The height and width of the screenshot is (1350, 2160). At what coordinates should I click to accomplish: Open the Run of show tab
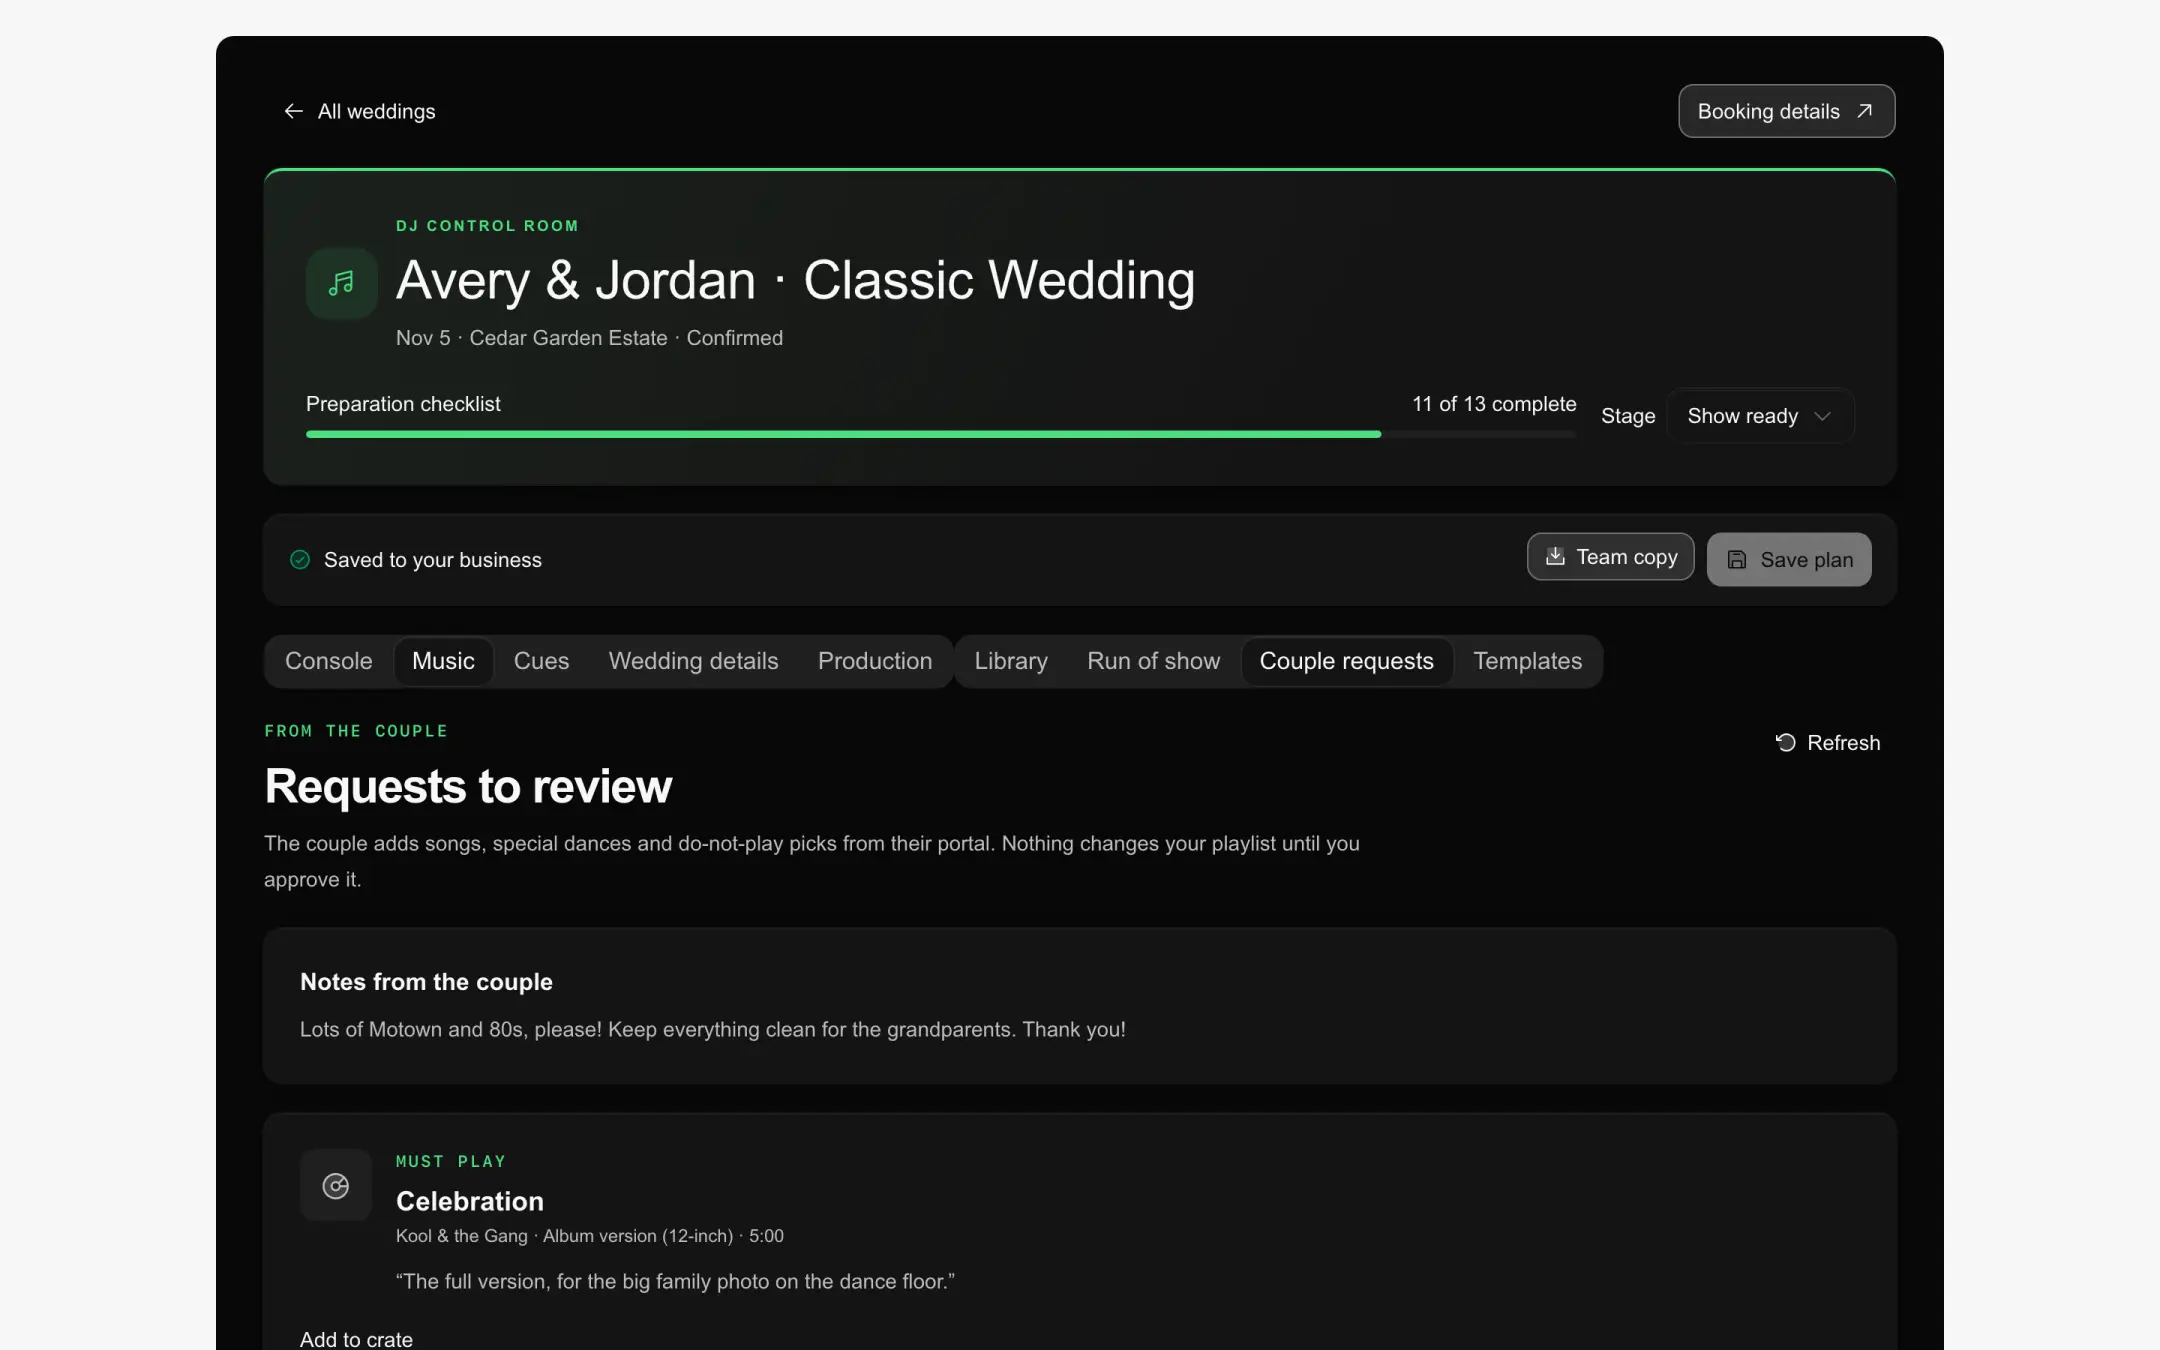[1153, 661]
